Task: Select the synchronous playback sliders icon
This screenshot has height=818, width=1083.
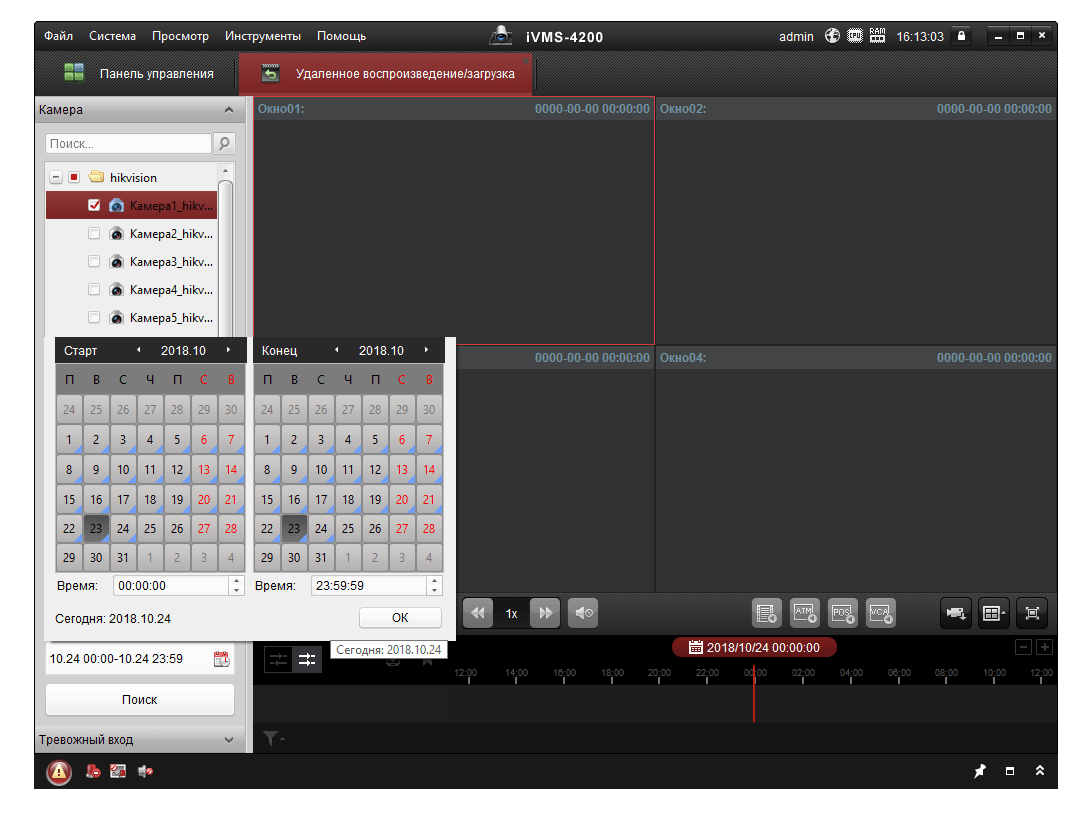Action: (278, 660)
